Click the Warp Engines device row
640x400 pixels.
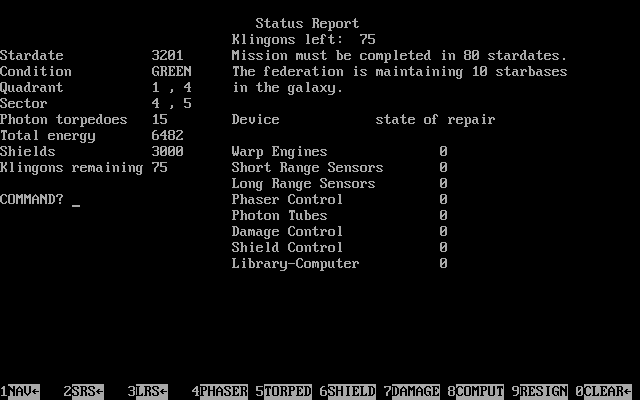coord(340,152)
